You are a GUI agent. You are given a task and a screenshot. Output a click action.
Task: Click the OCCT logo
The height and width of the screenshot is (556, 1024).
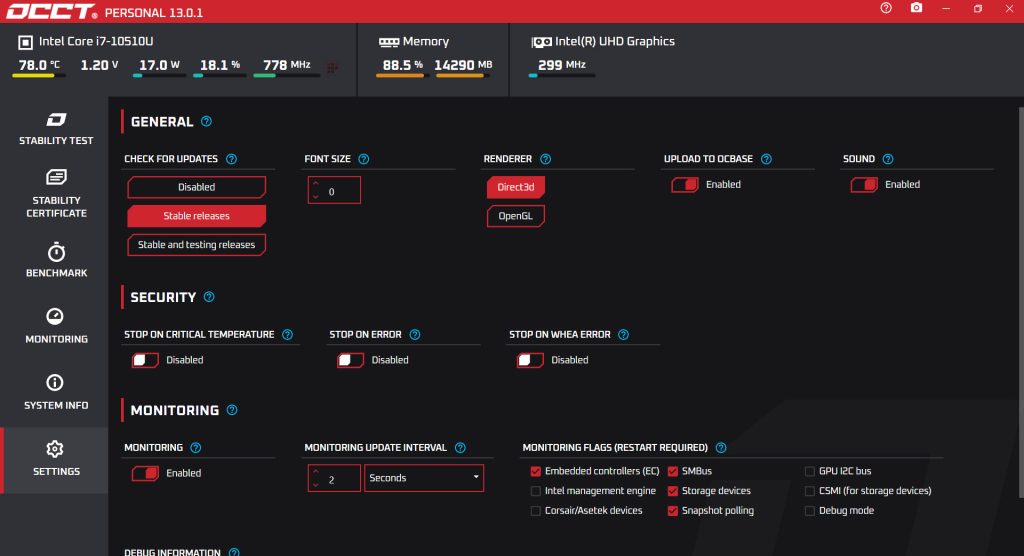click(51, 12)
